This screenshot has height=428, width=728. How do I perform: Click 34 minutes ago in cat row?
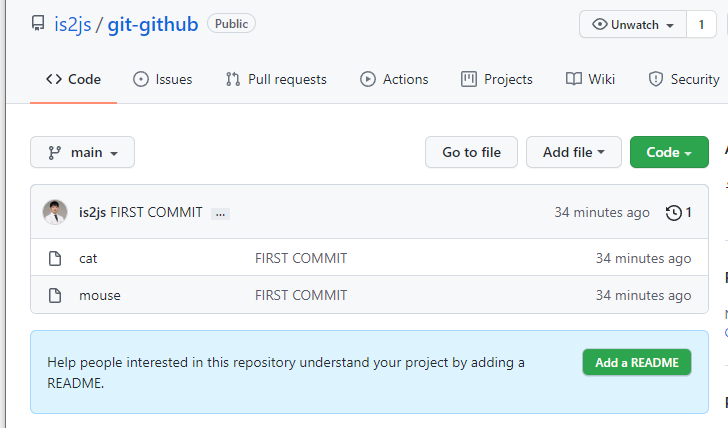[644, 258]
